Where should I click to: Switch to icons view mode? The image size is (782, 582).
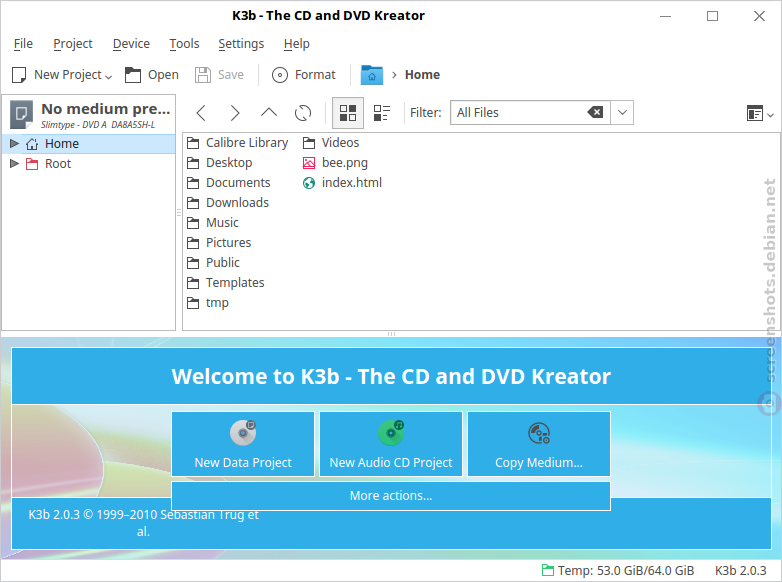pos(348,113)
